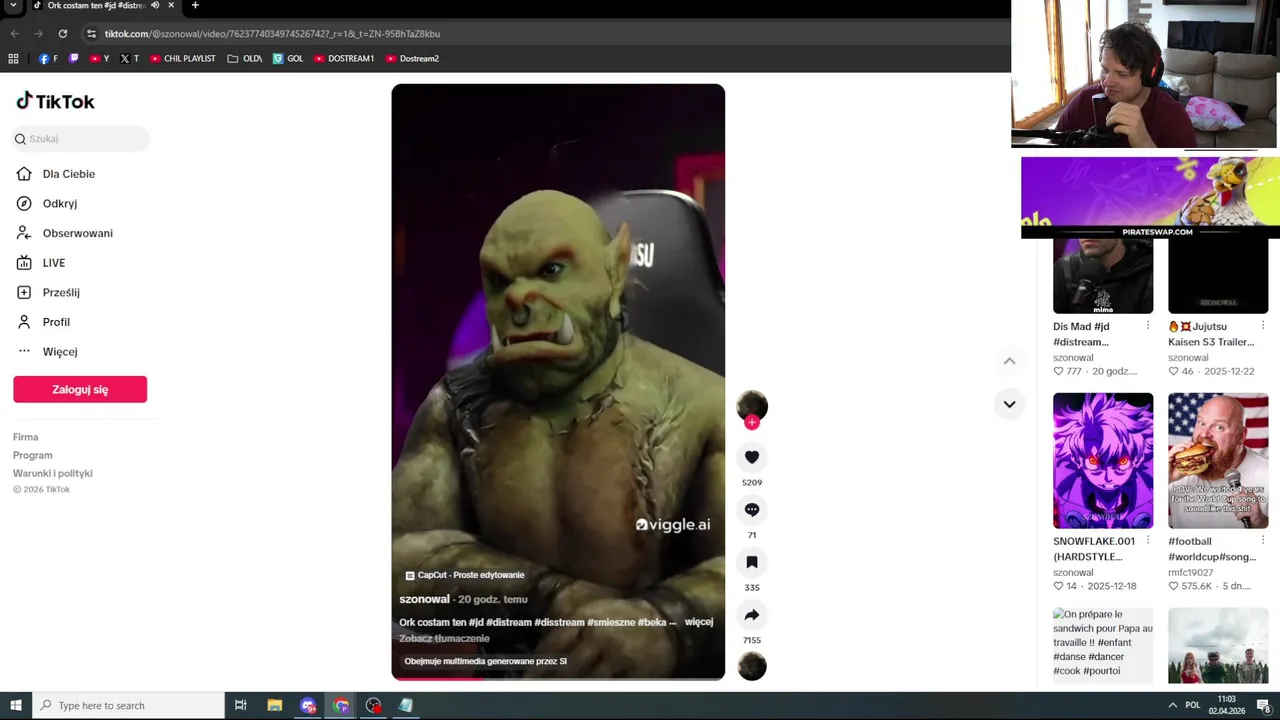
Task: Open site information icon in the address bar
Action: 91,33
